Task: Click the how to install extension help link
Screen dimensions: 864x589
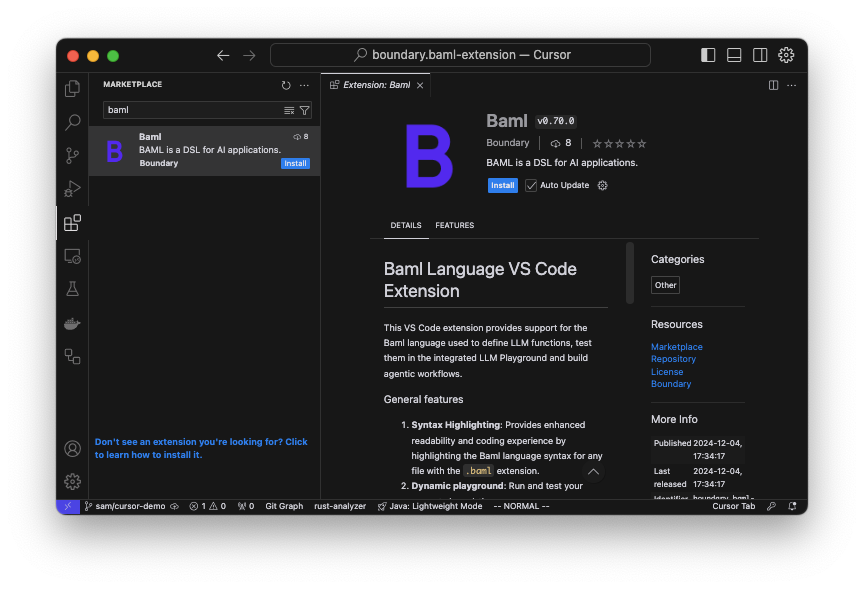Action: 201,448
